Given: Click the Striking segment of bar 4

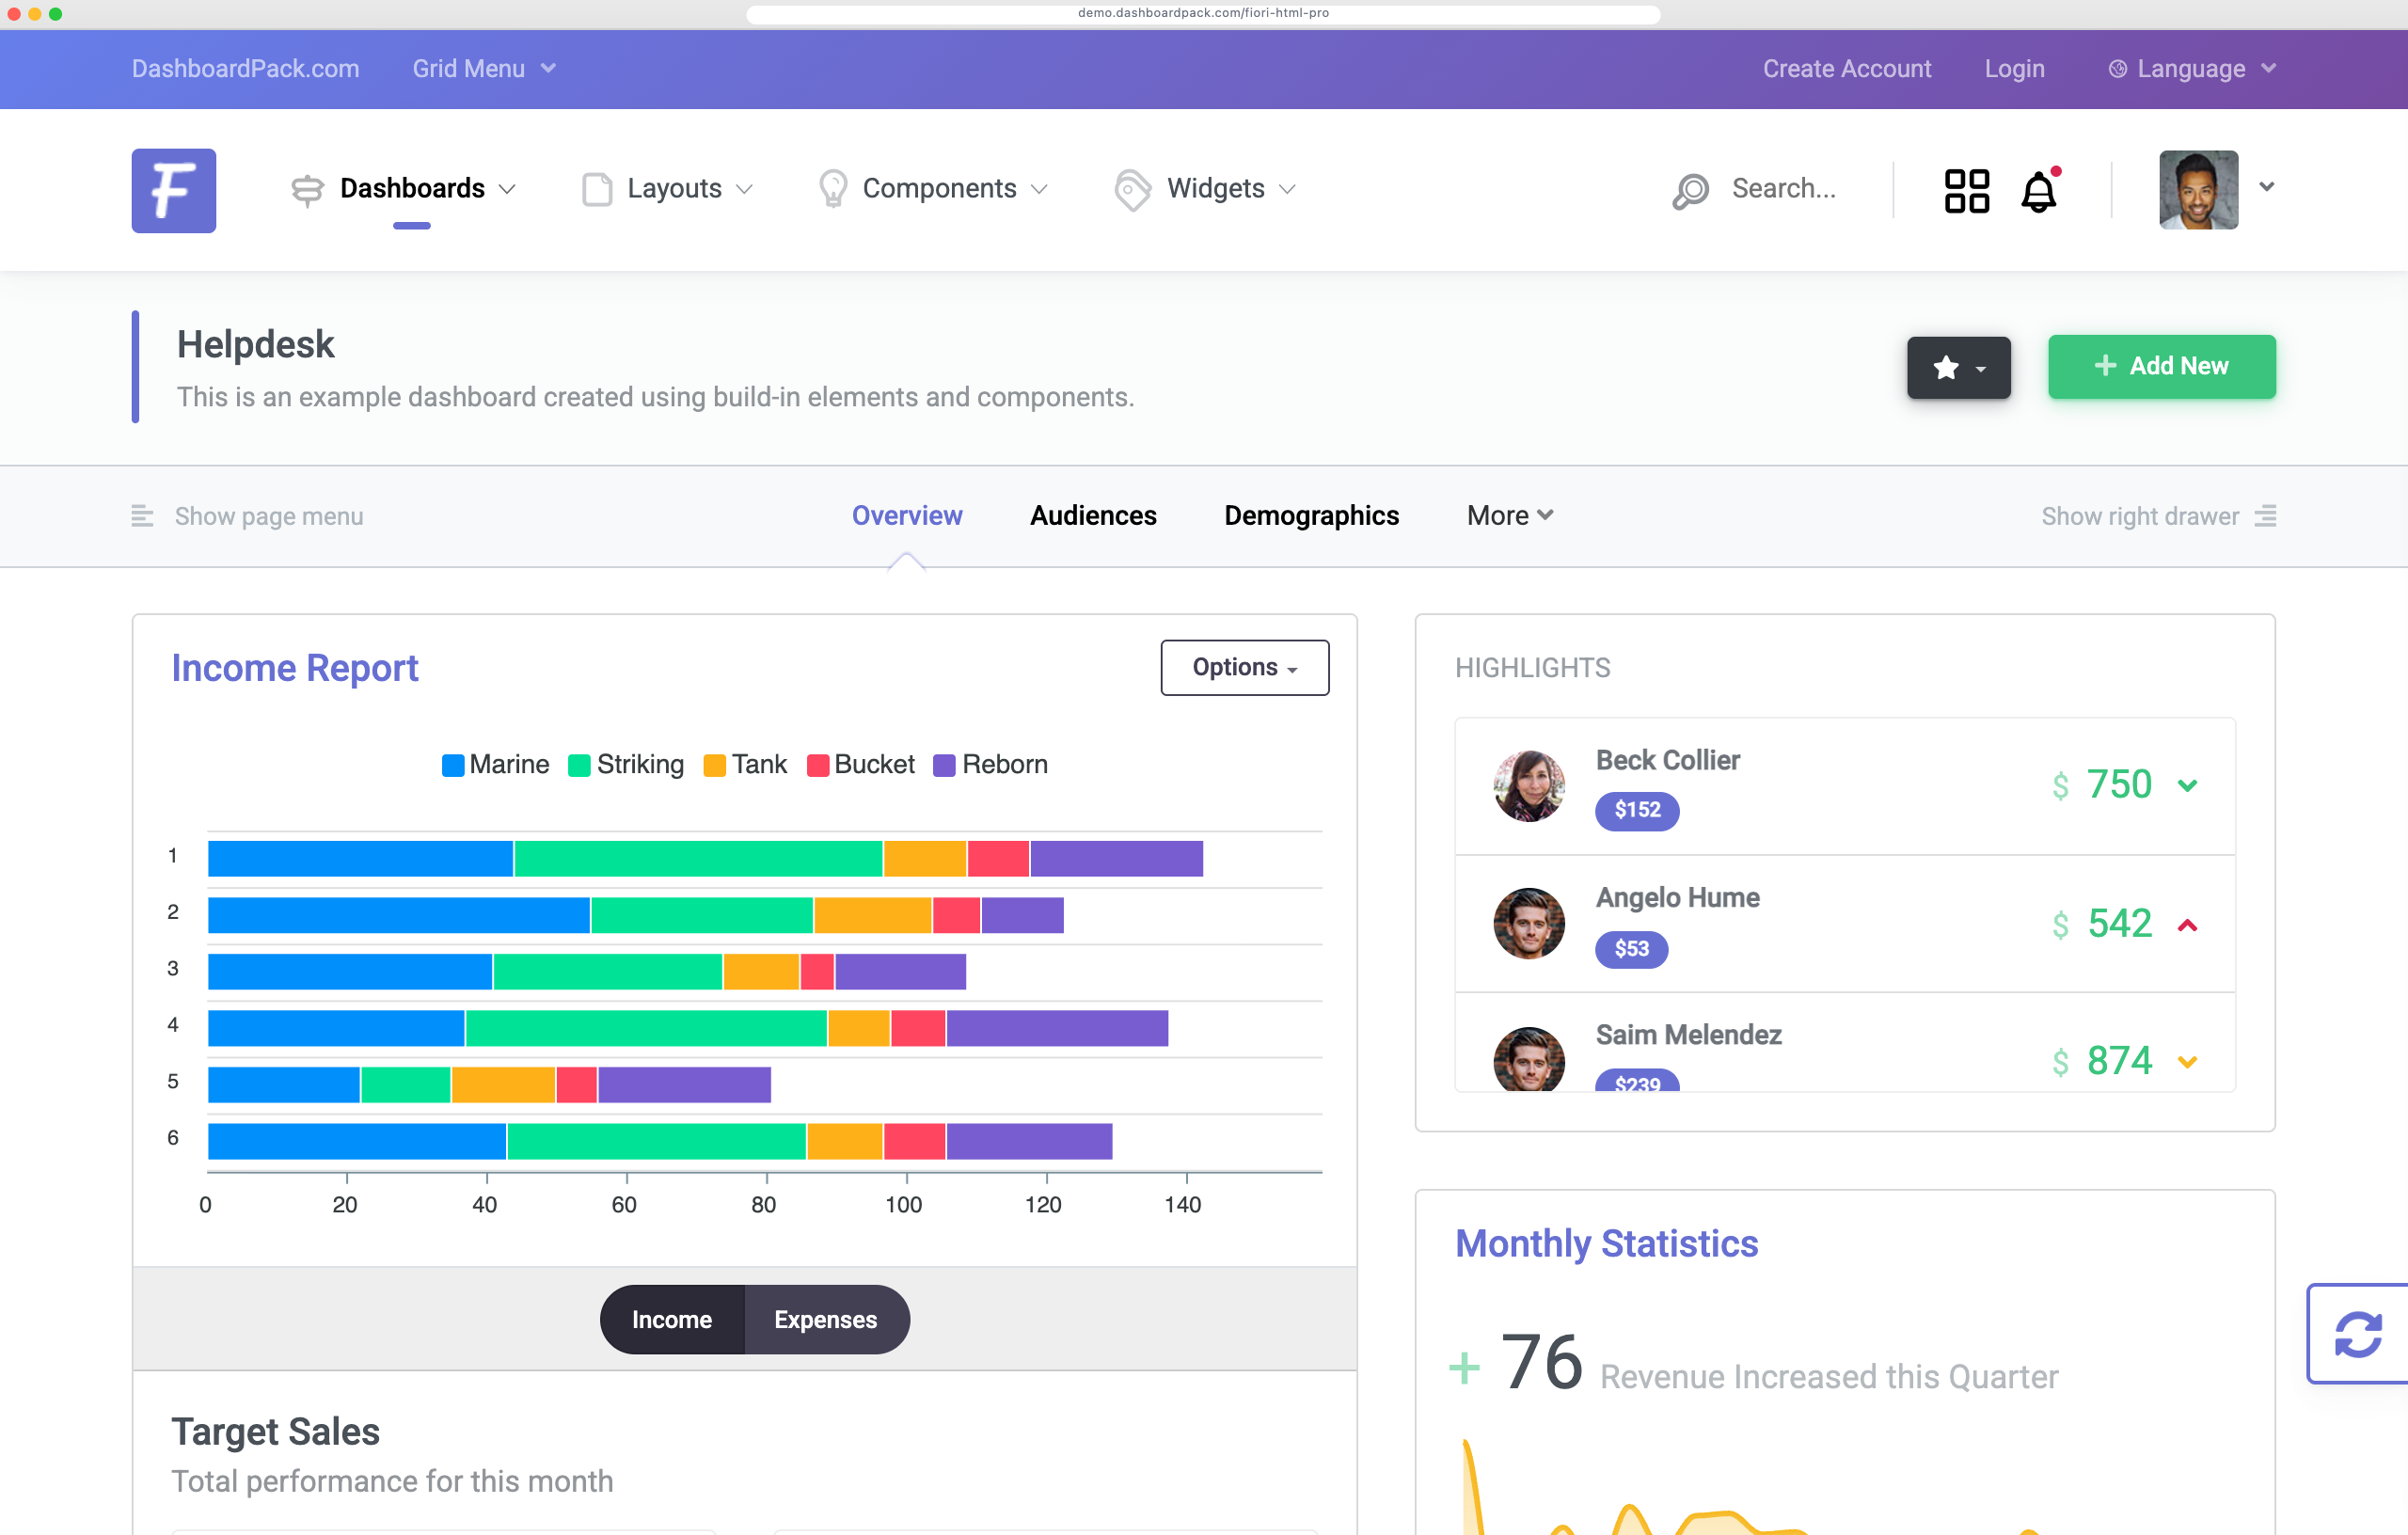Looking at the screenshot, I should [x=646, y=1028].
